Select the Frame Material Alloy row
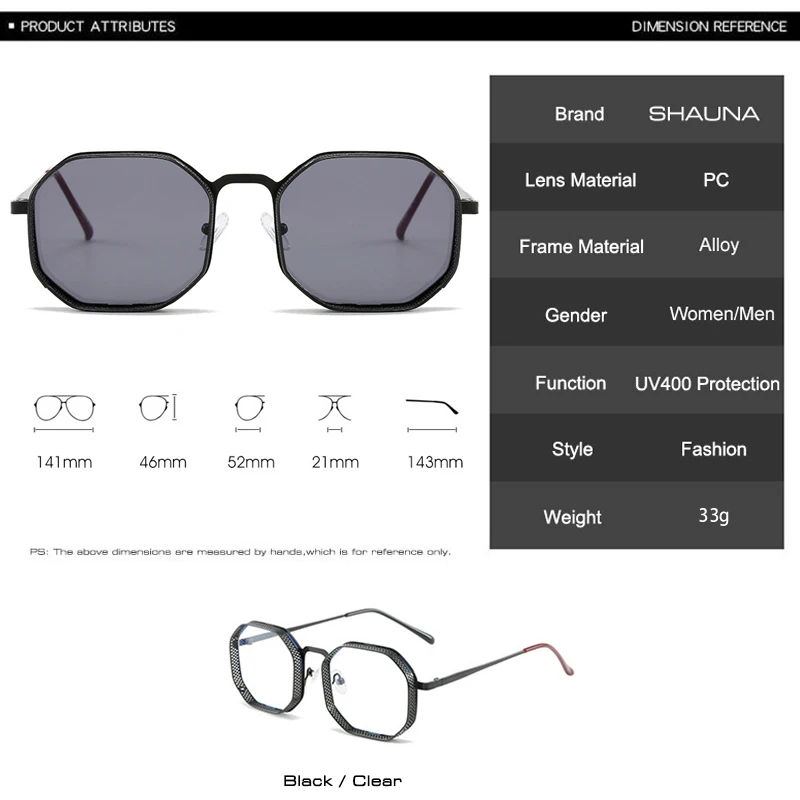800x800 pixels. 637,245
